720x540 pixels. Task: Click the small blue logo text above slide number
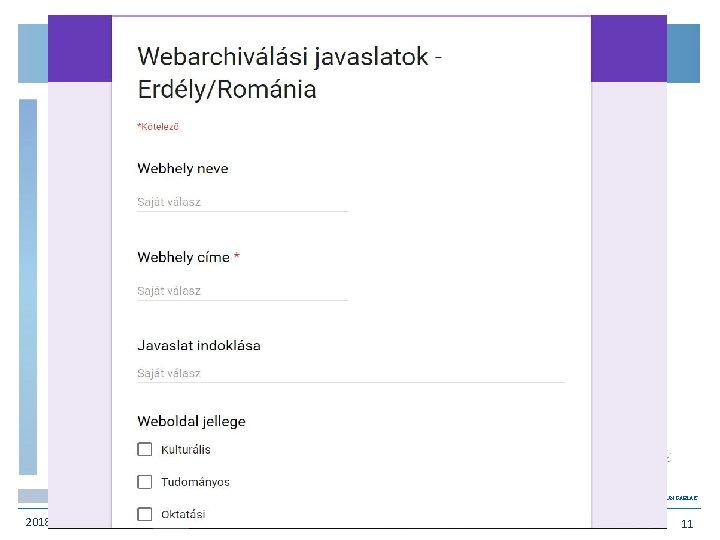[682, 496]
